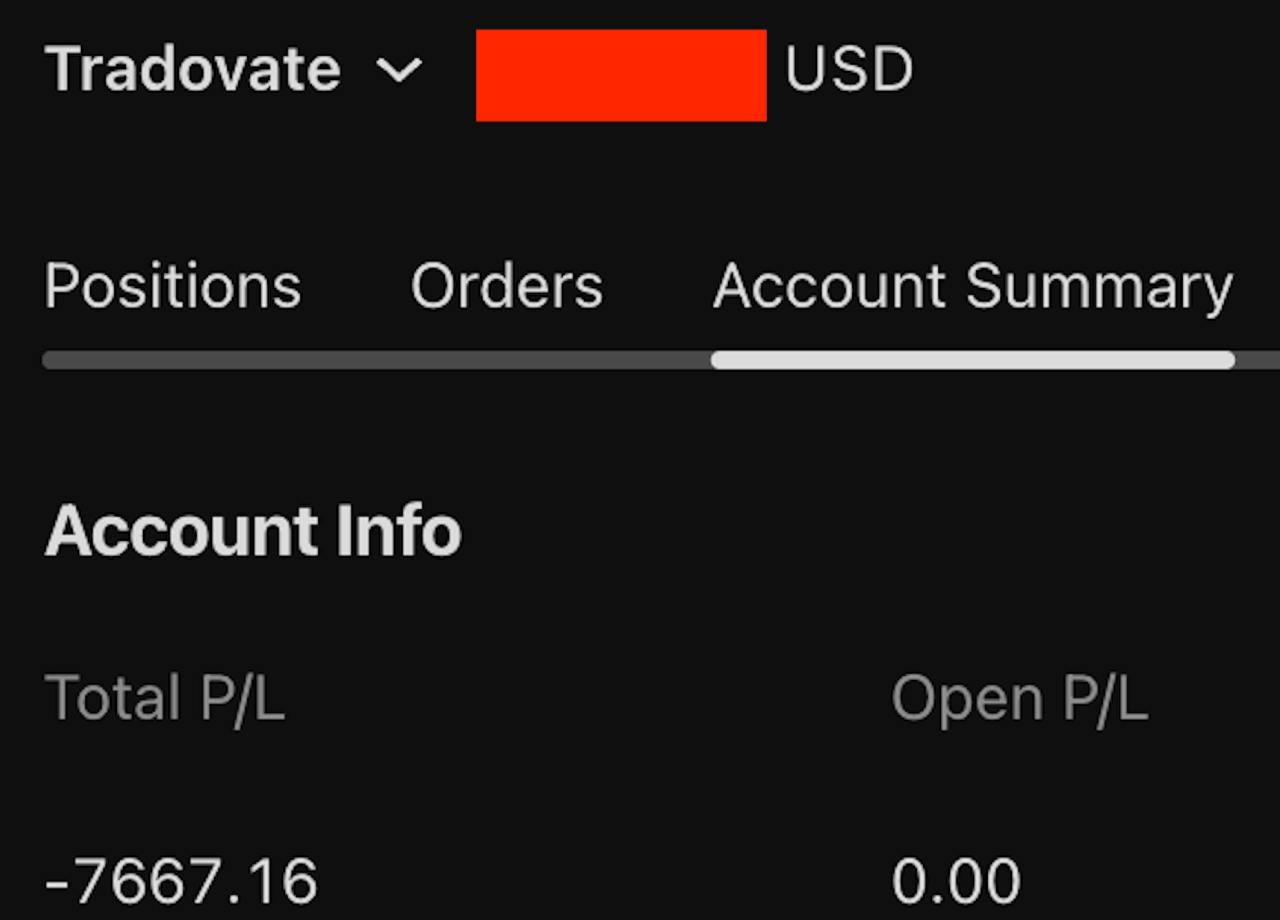Image resolution: width=1280 pixels, height=920 pixels.
Task: Click gray indicator bar beneath Orders
Action: pos(507,360)
